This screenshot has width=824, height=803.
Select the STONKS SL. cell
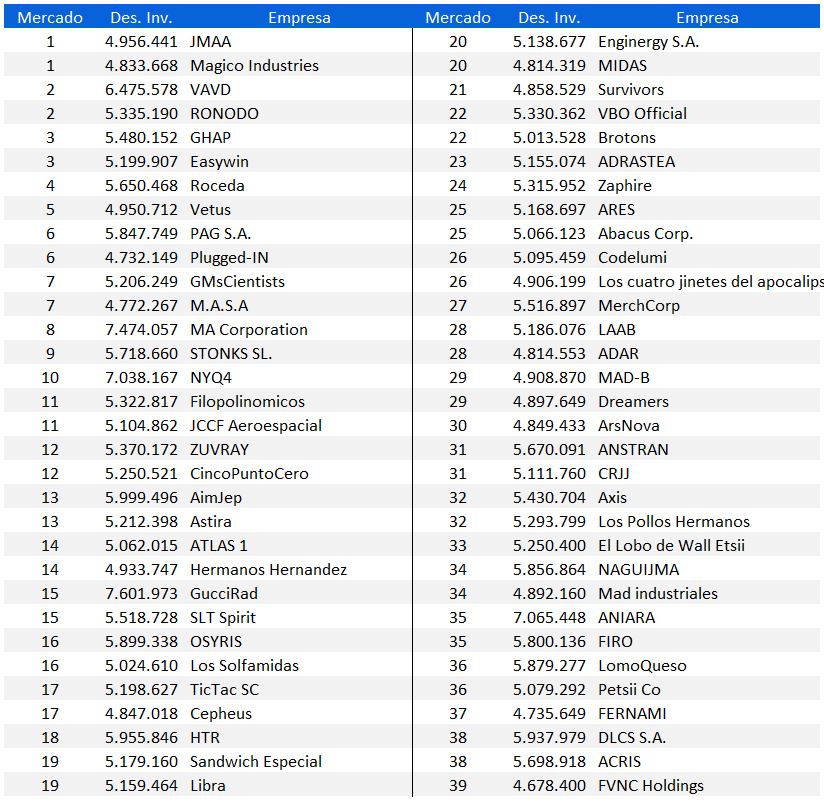point(231,354)
